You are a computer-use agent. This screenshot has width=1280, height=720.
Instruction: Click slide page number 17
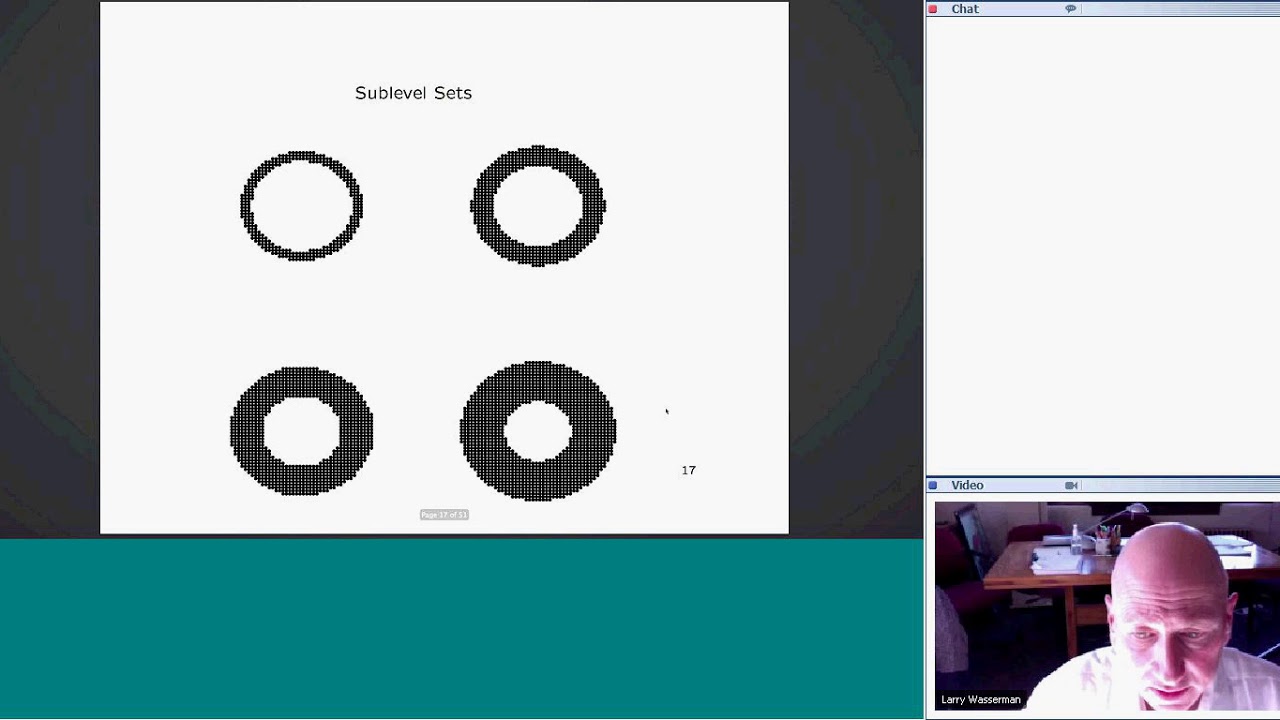(x=688, y=470)
